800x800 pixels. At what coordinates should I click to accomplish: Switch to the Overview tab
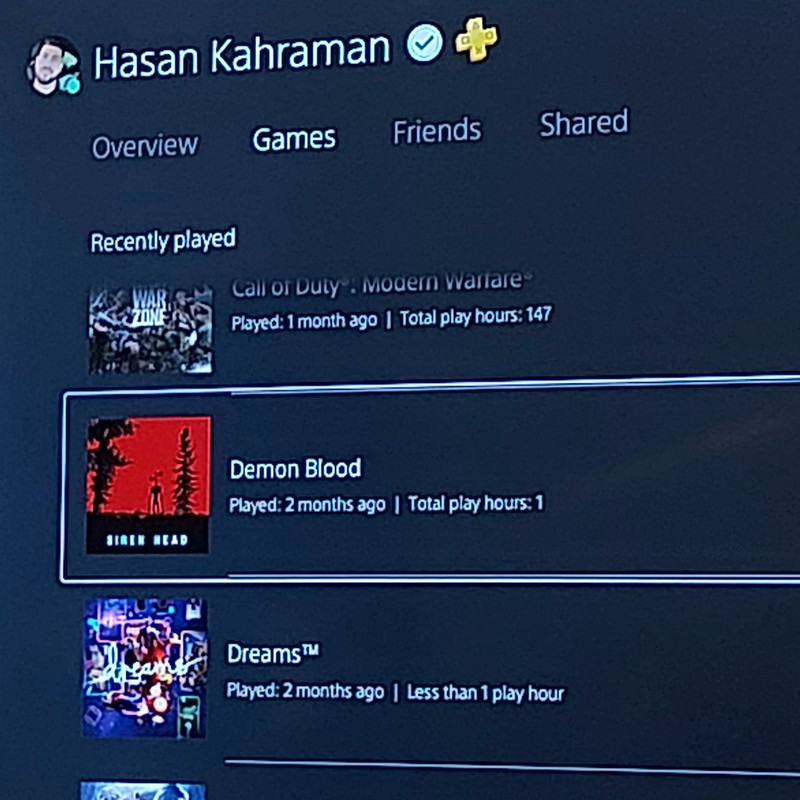pyautogui.click(x=145, y=146)
